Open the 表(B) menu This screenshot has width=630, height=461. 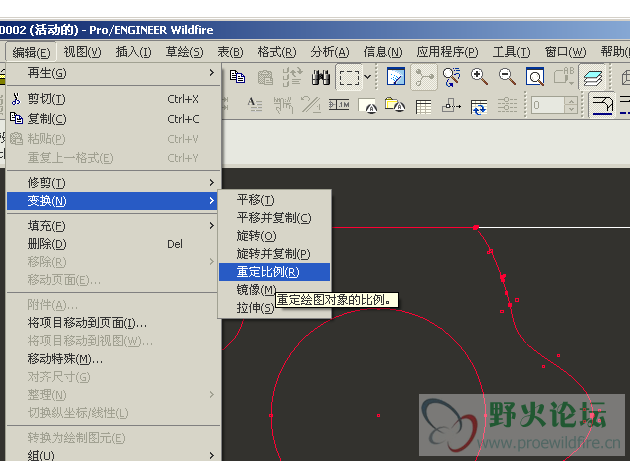click(230, 52)
